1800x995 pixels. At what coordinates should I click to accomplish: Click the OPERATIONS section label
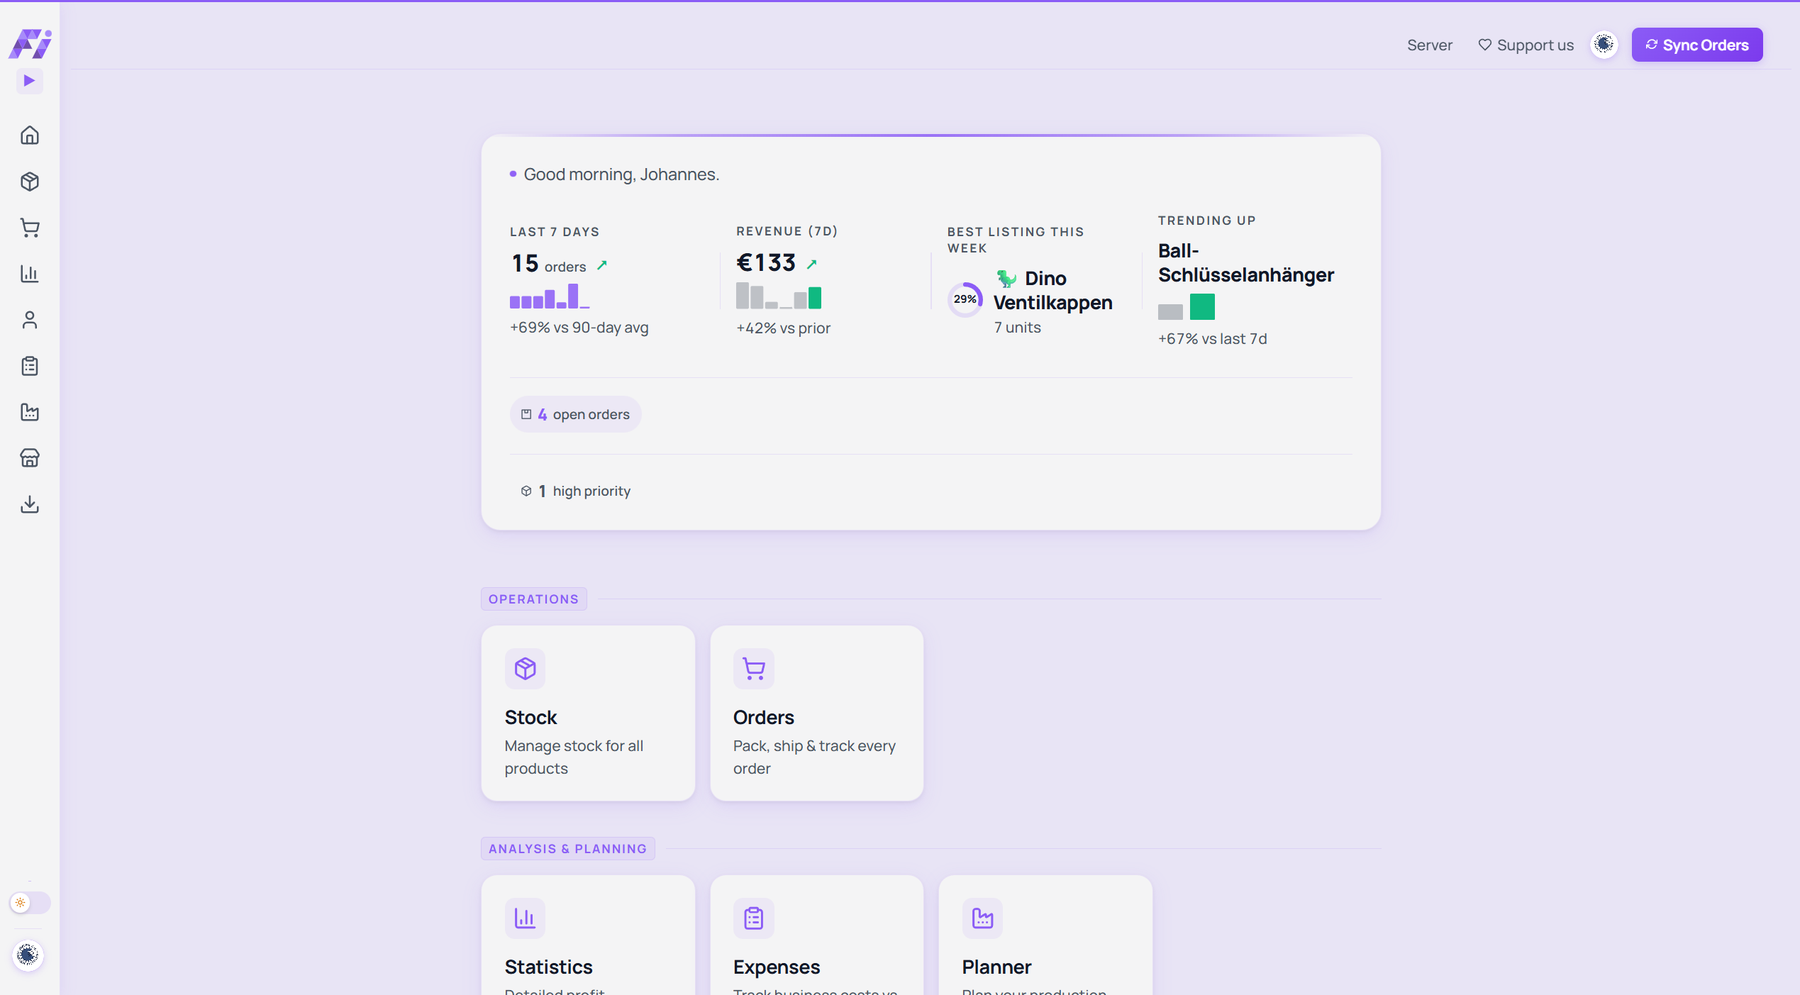pos(534,599)
